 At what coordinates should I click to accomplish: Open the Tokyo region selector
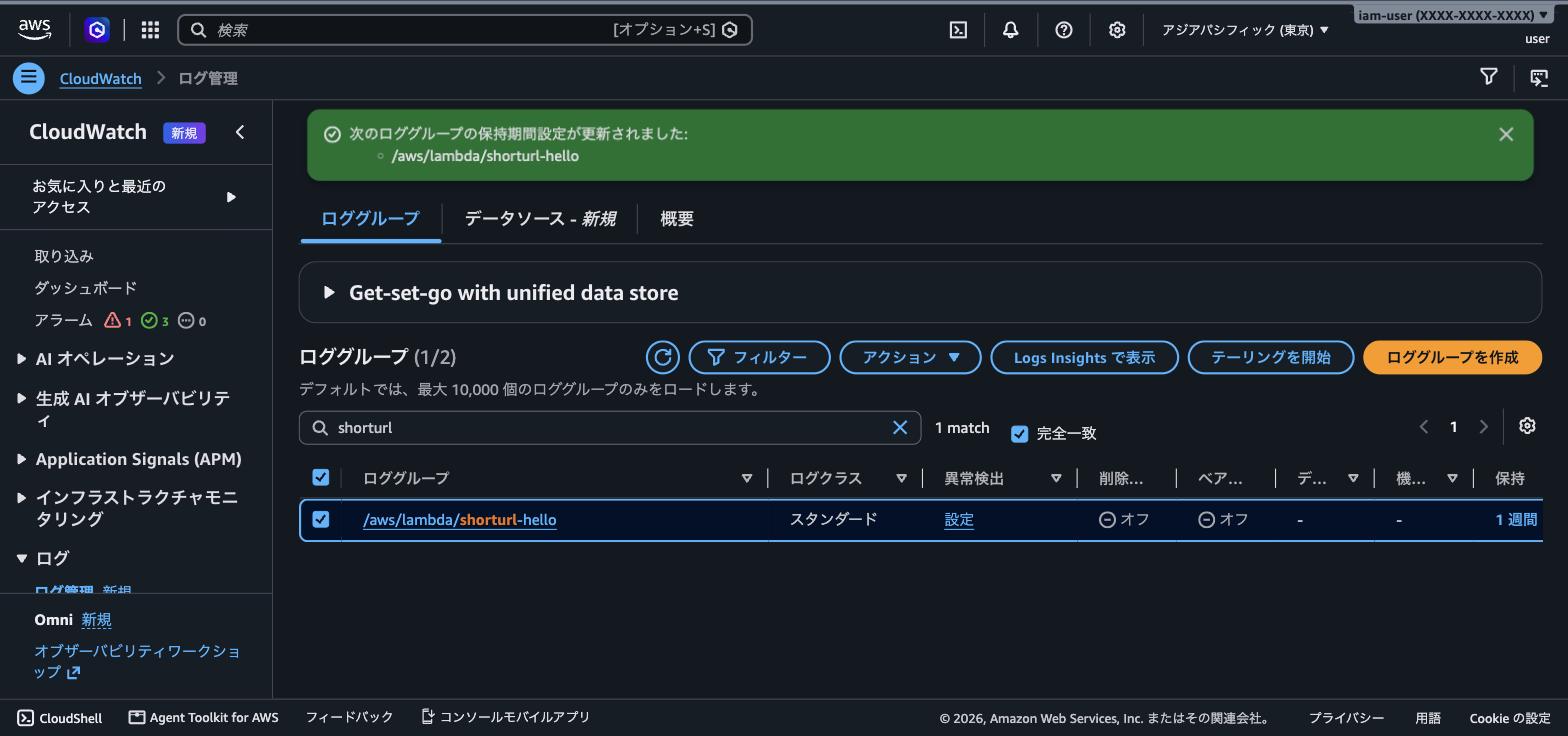(x=1245, y=30)
